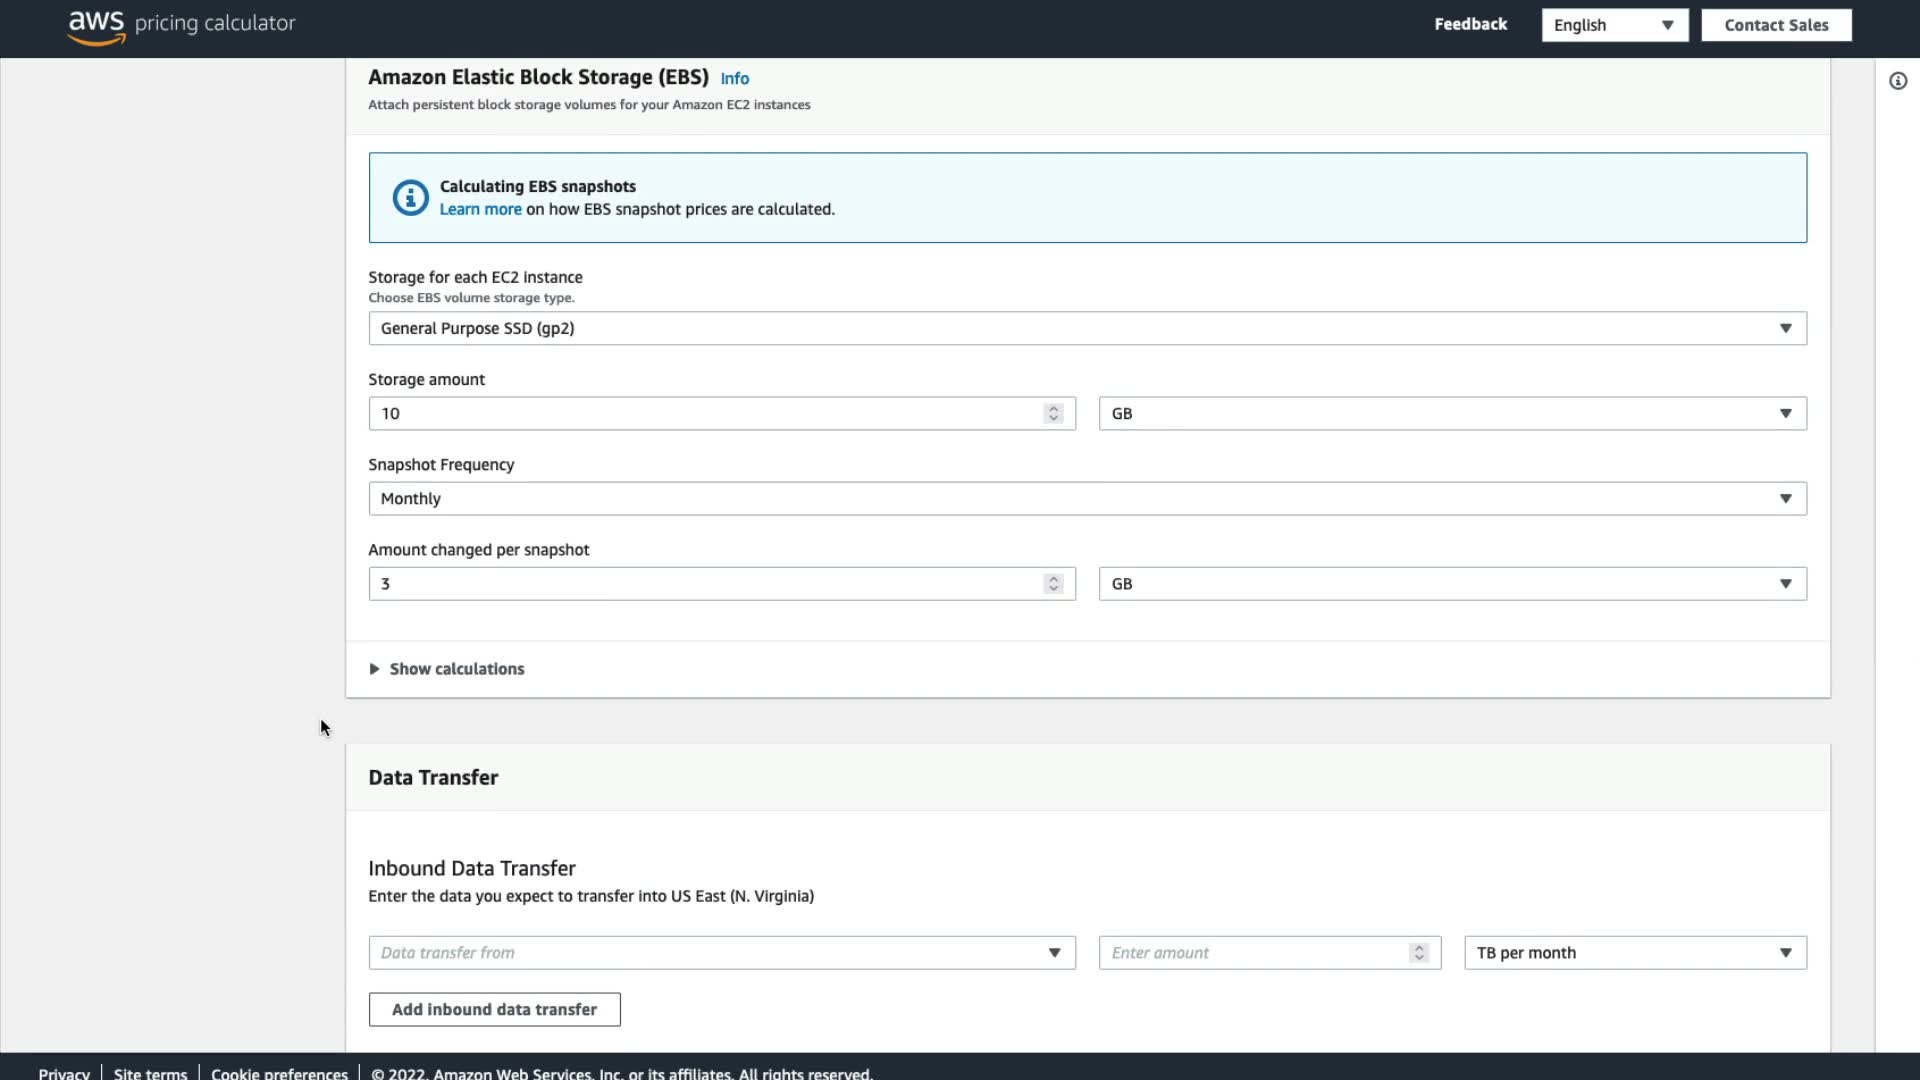Click the info circle icon in snapshot banner

click(x=410, y=198)
